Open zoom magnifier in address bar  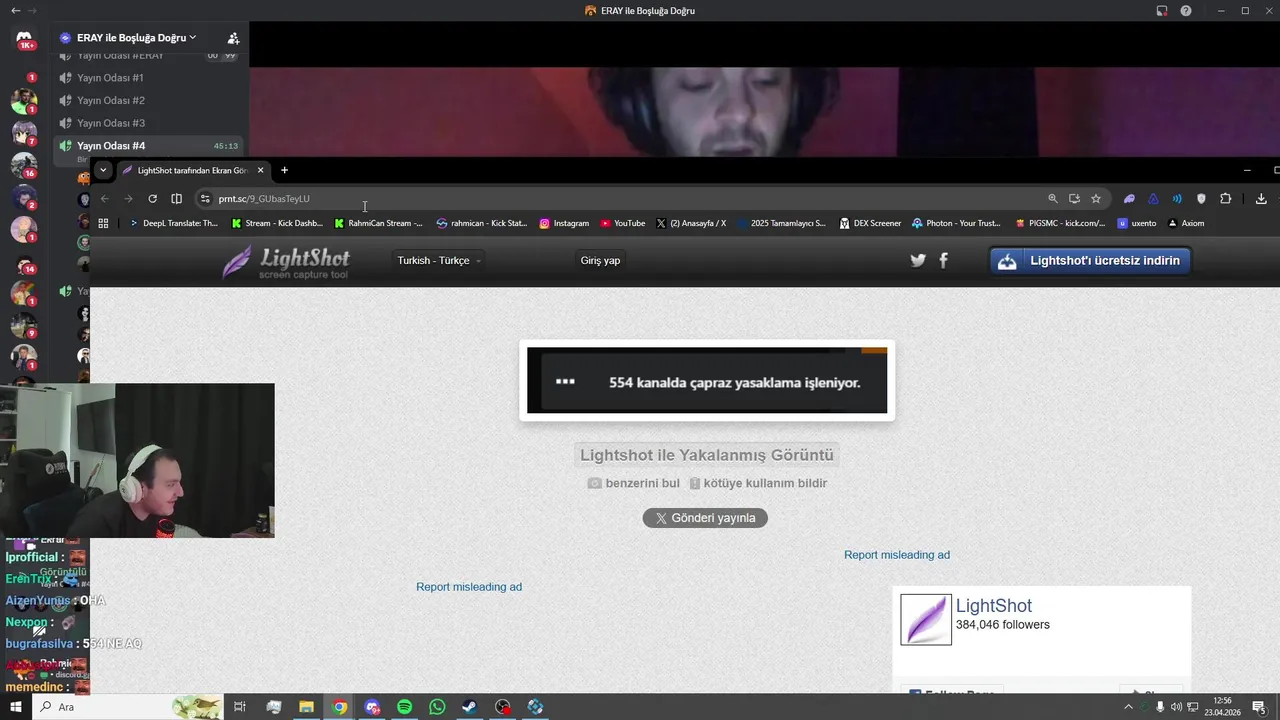click(1052, 198)
